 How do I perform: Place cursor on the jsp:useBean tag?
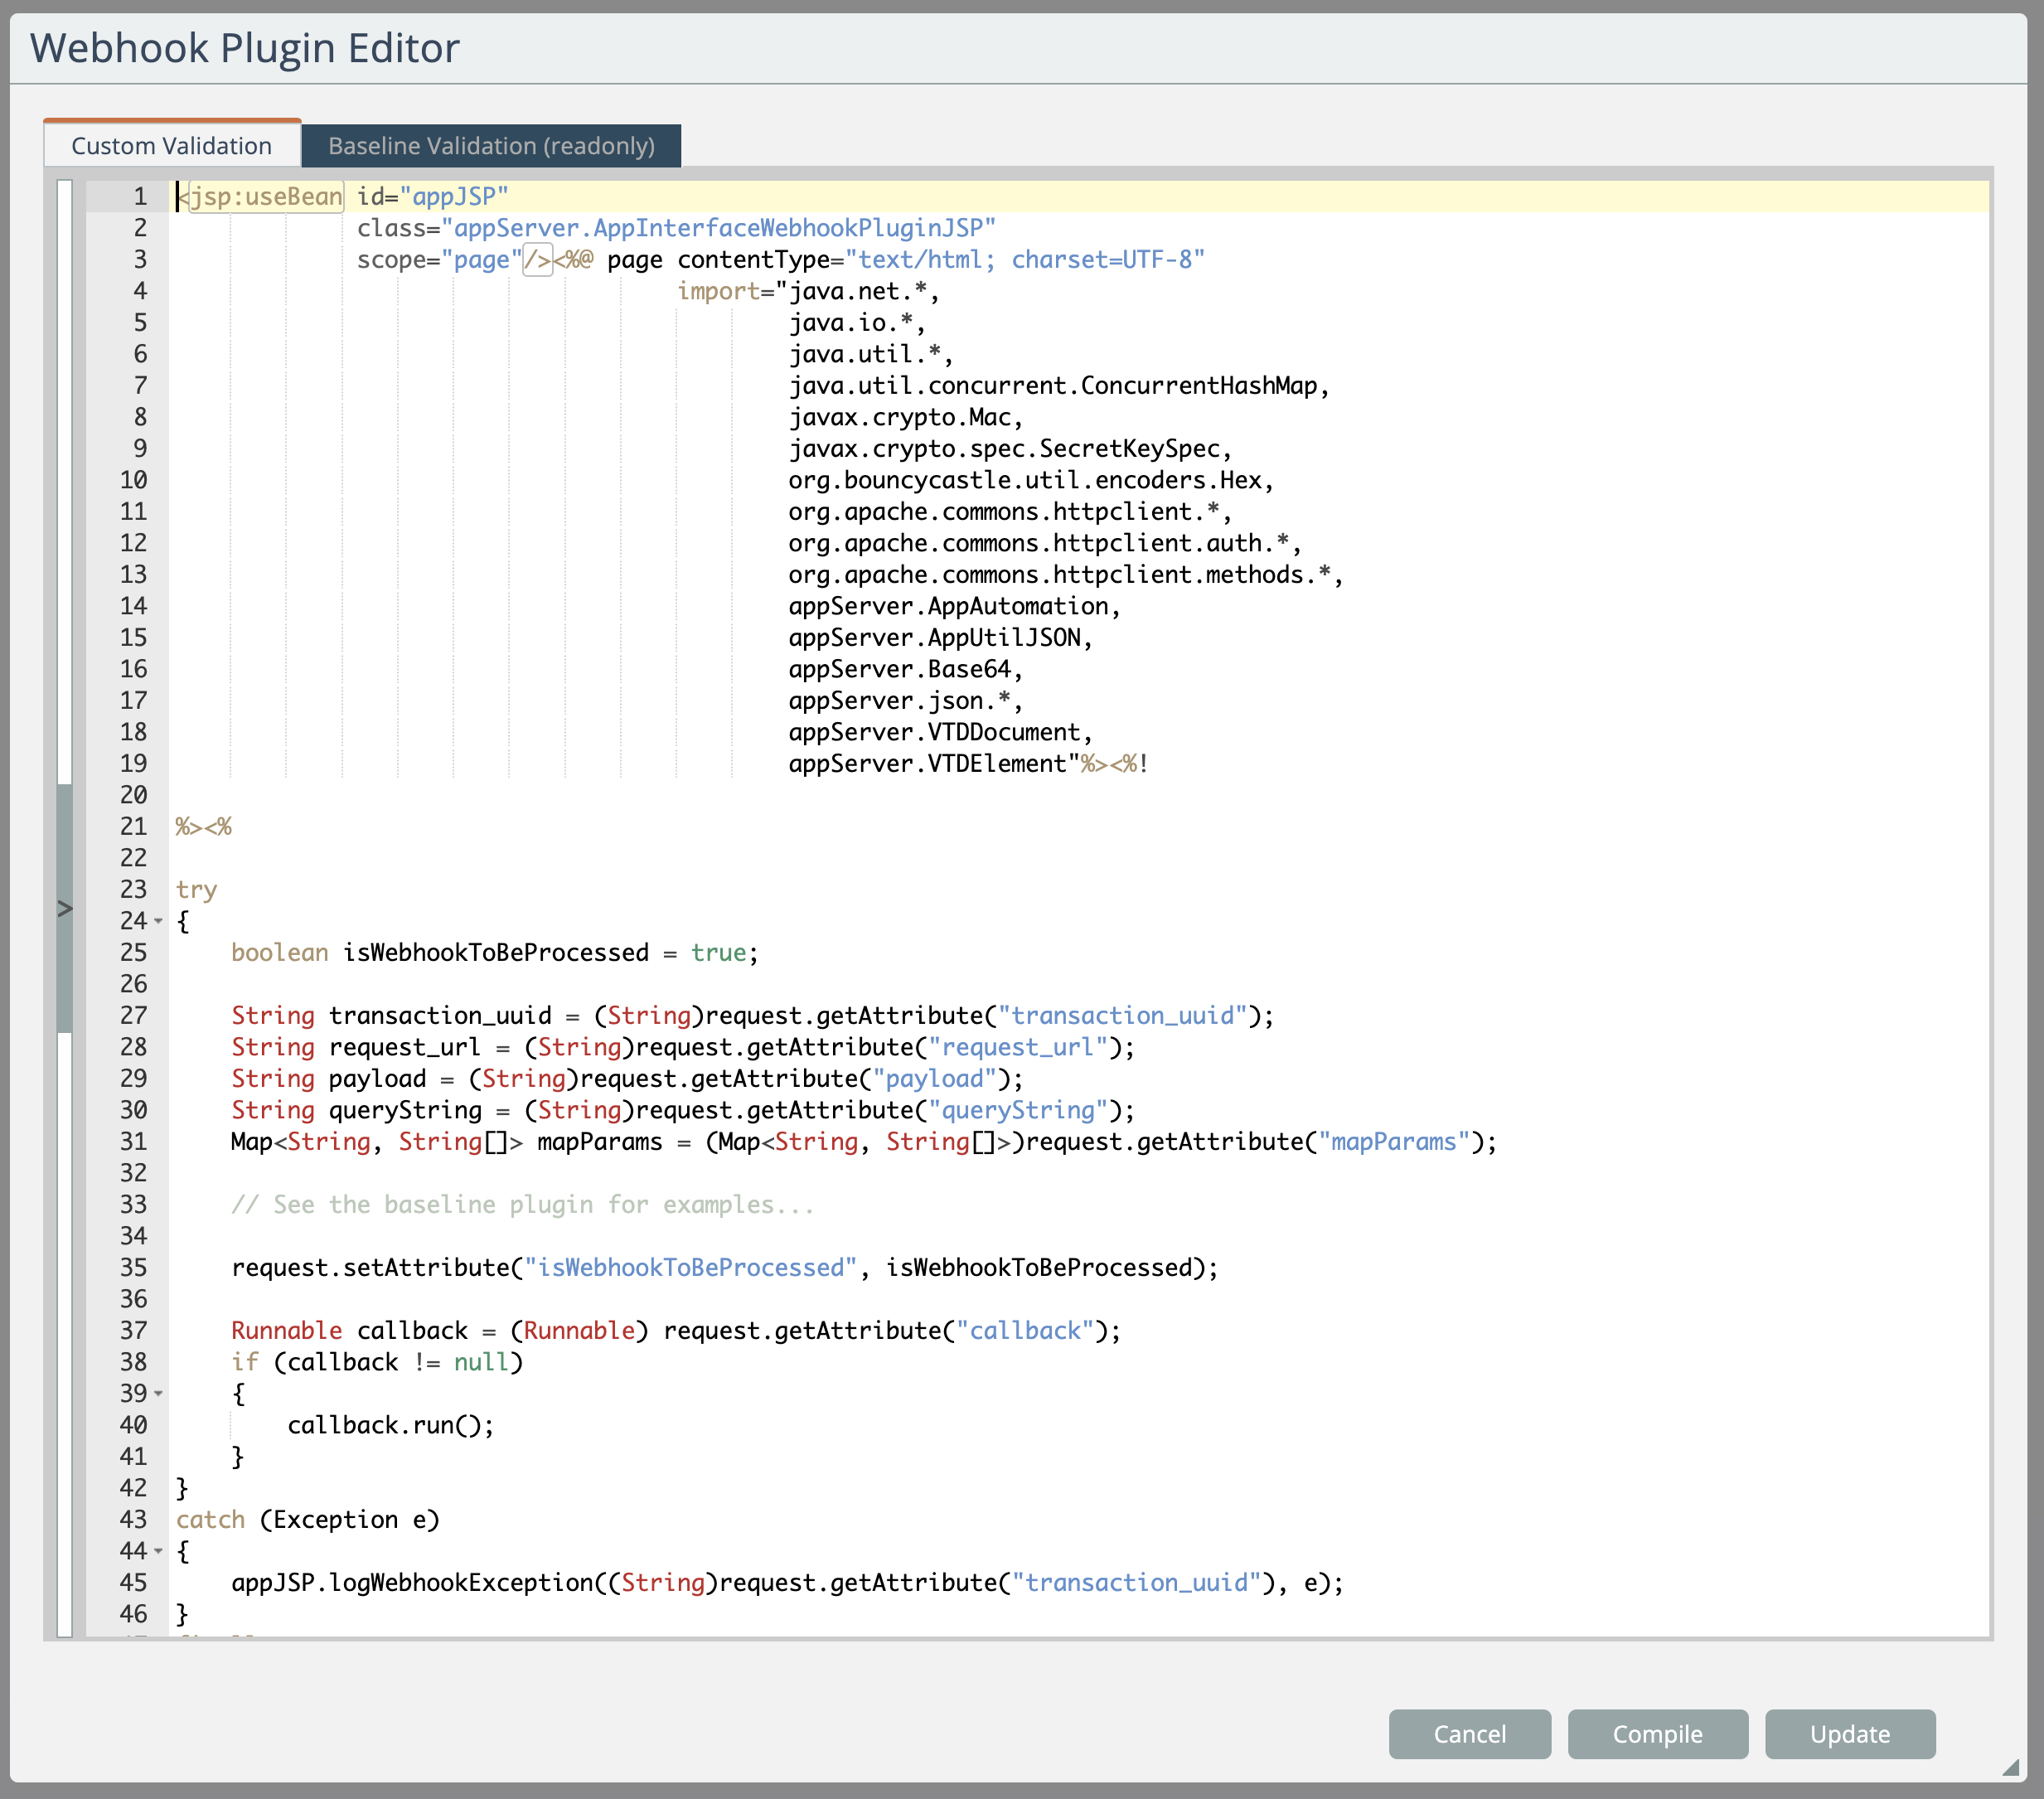pos(266,197)
